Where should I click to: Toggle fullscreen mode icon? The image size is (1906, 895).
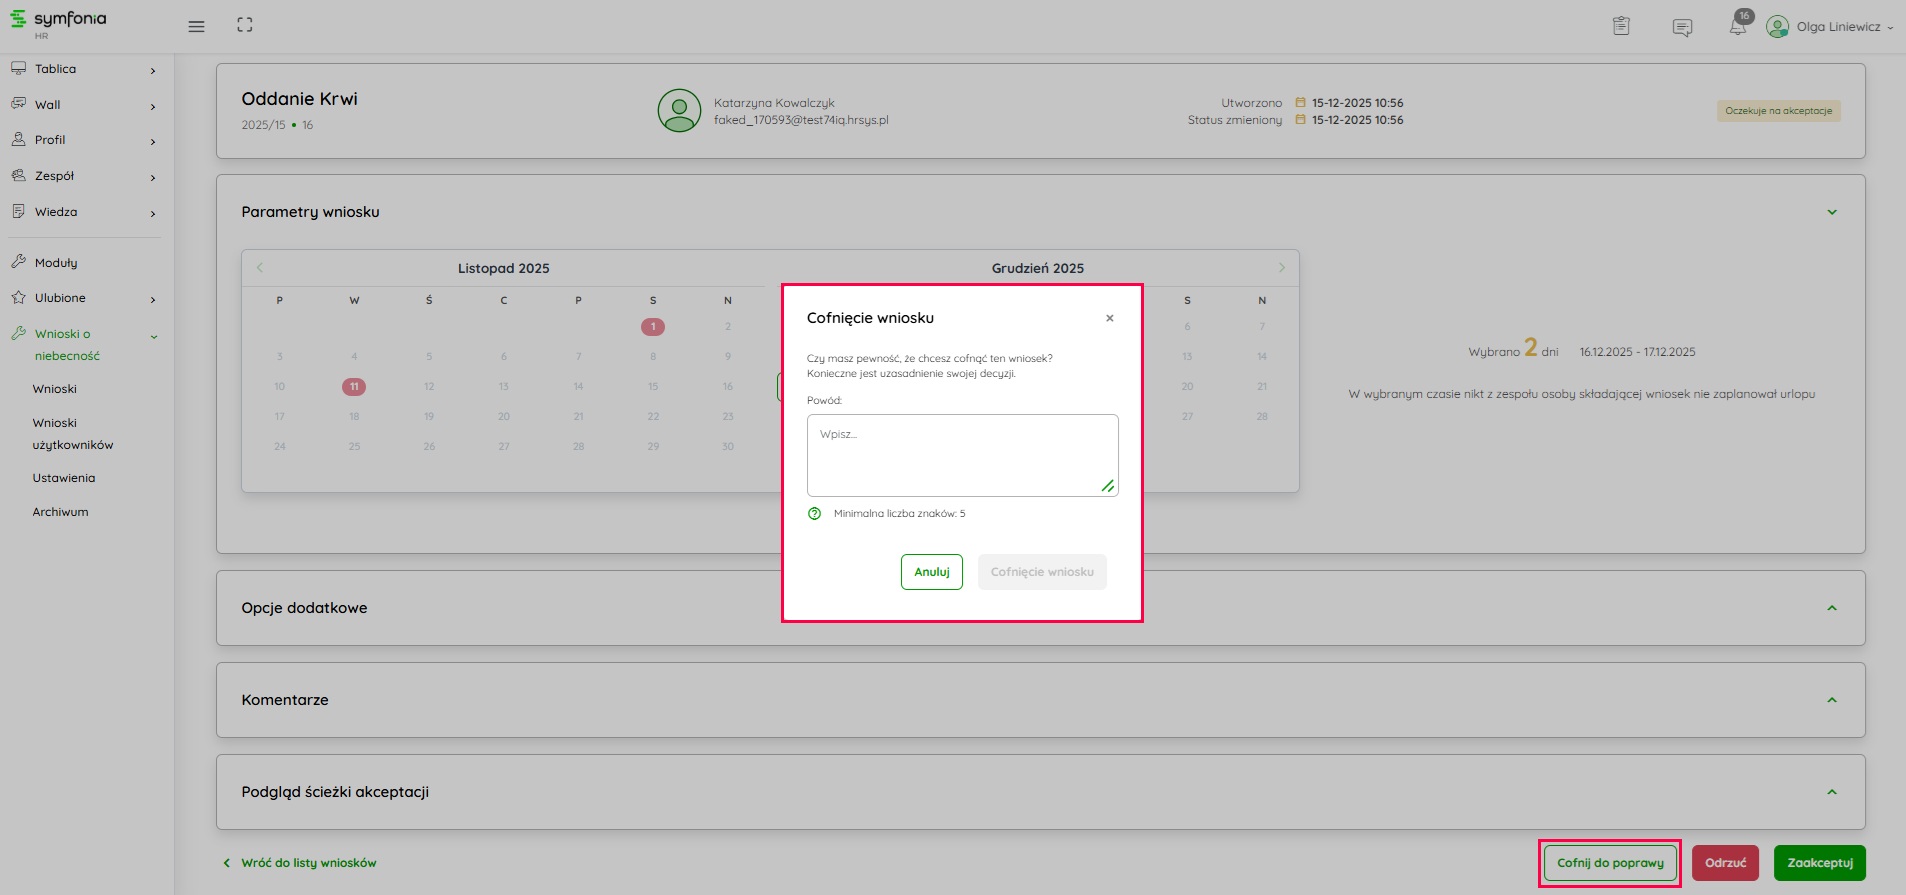245,25
